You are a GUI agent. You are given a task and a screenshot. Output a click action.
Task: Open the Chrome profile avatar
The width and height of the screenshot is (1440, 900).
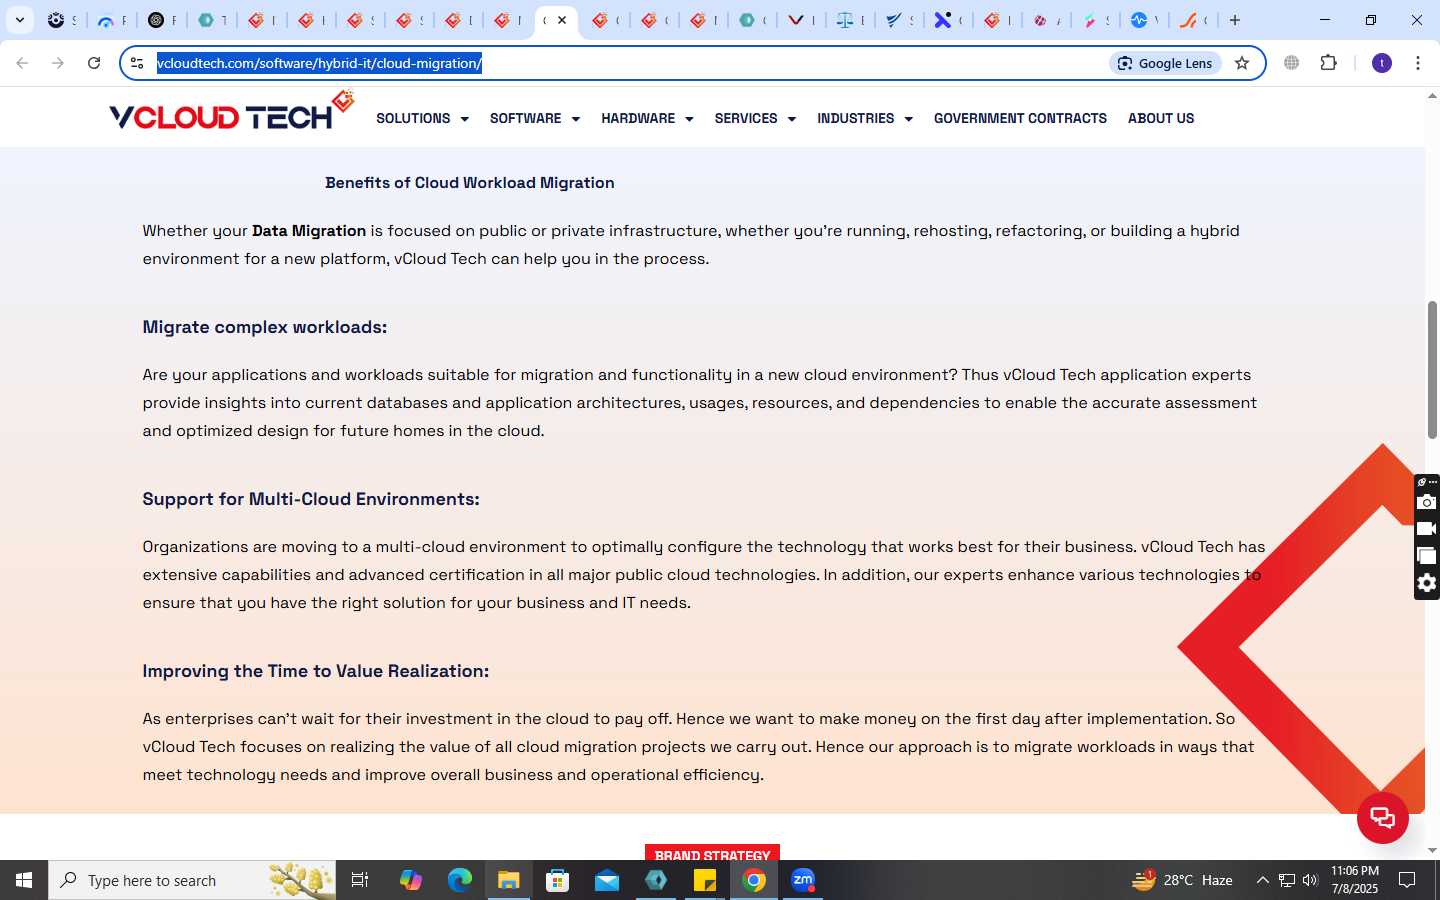(1382, 63)
